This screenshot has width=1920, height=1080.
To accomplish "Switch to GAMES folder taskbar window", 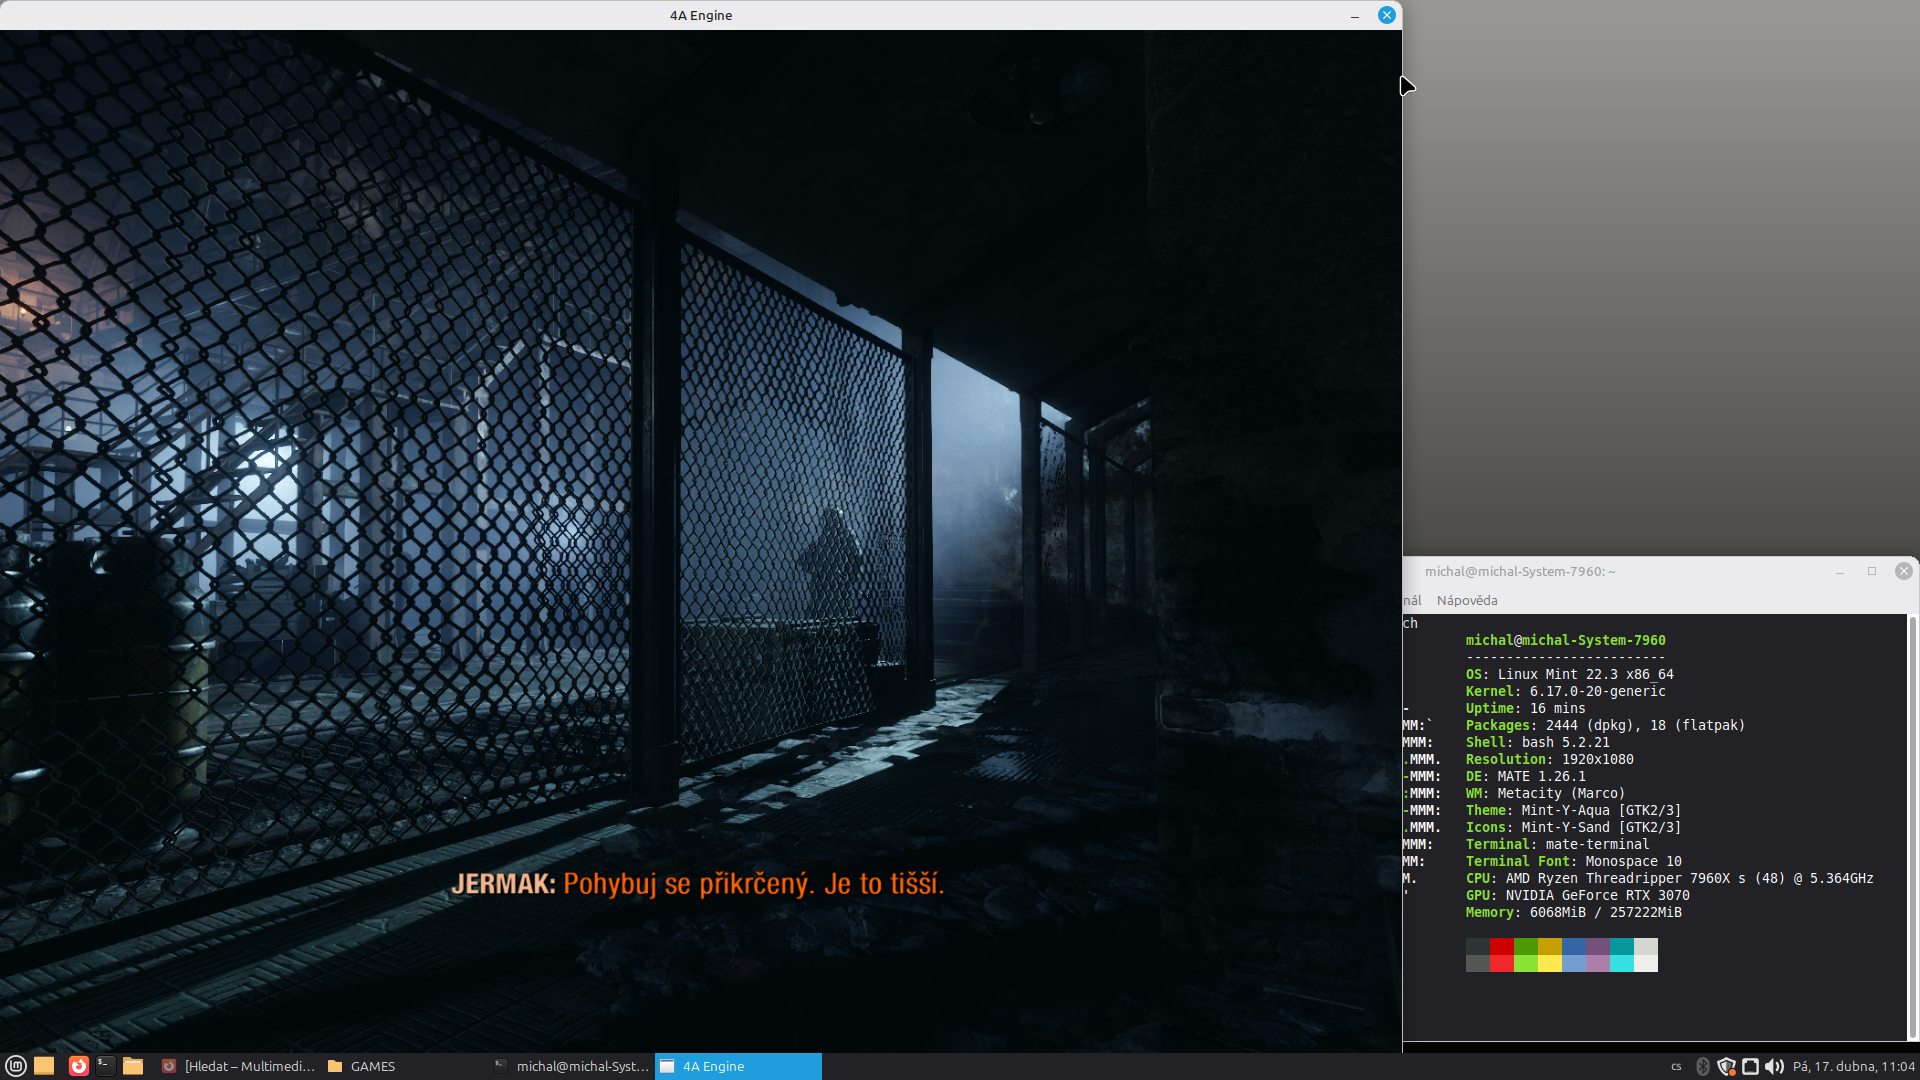I will tap(372, 1066).
